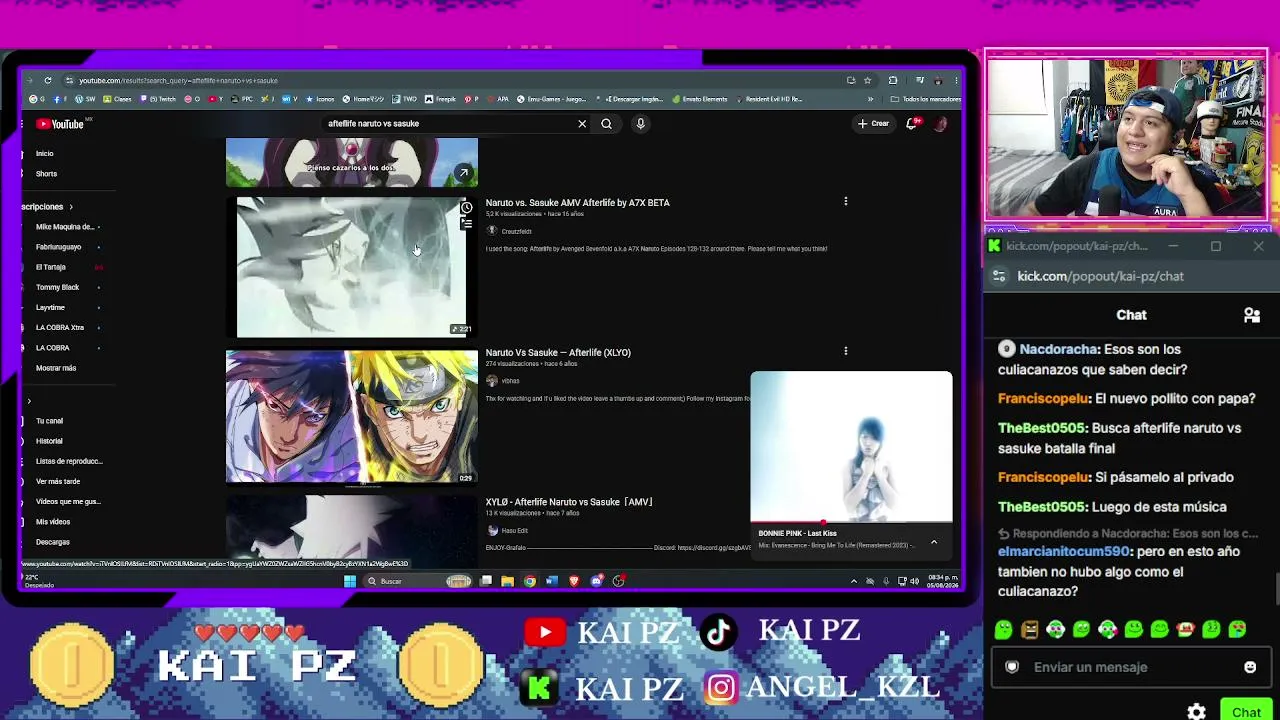Open the emoji picker in Kick chat
1280x720 pixels.
click(1250, 667)
